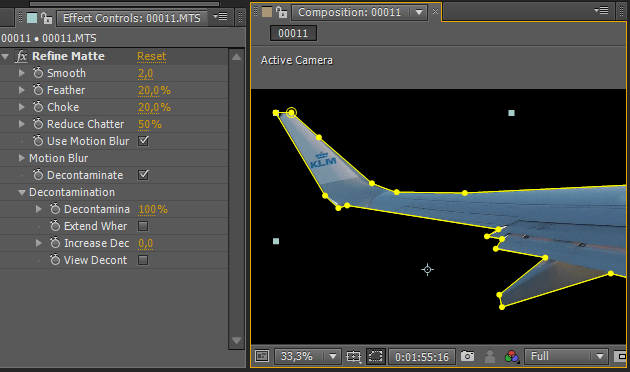Expand the Motion Blur group
630x372 pixels.
point(22,158)
